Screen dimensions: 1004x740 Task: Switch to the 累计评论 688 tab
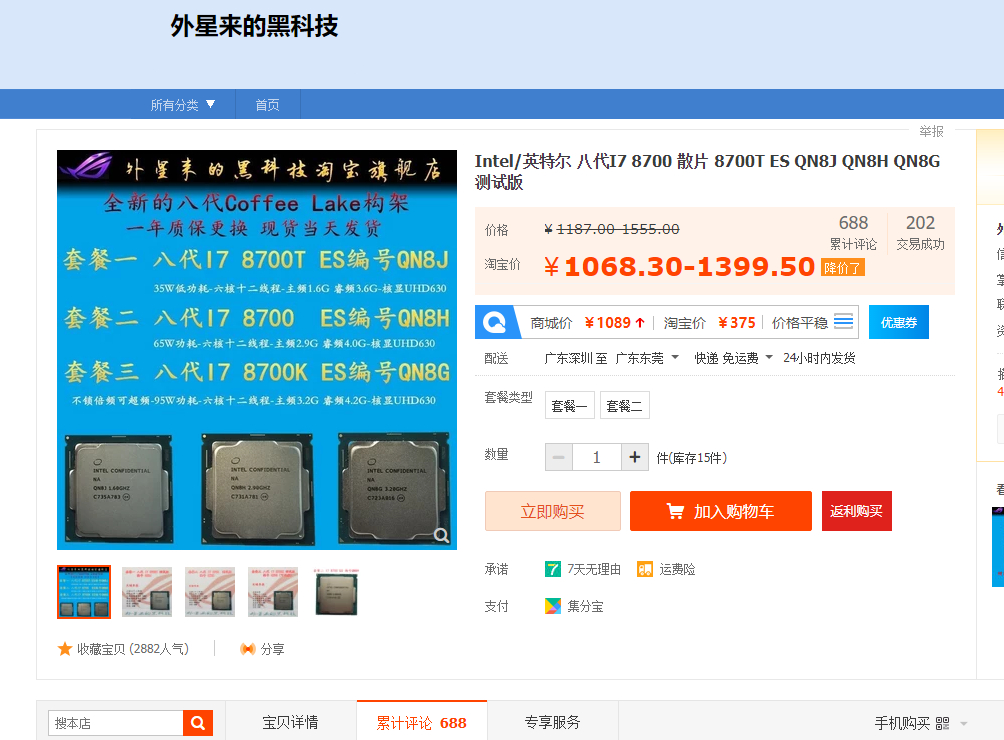pos(421,722)
